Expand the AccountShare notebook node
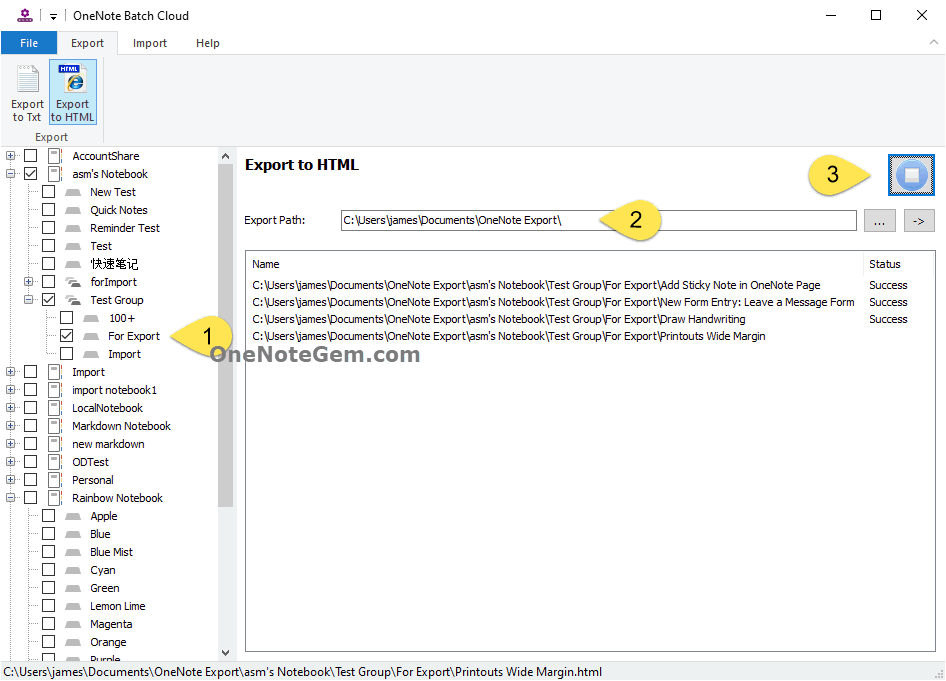 [x=10, y=156]
